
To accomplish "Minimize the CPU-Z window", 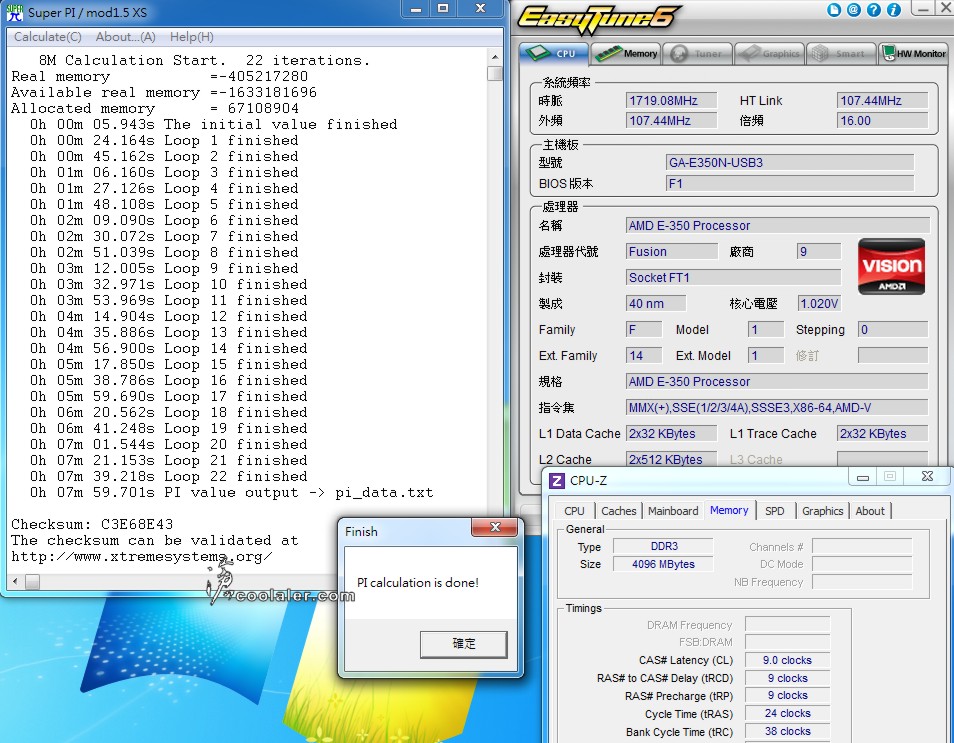I will coord(863,477).
